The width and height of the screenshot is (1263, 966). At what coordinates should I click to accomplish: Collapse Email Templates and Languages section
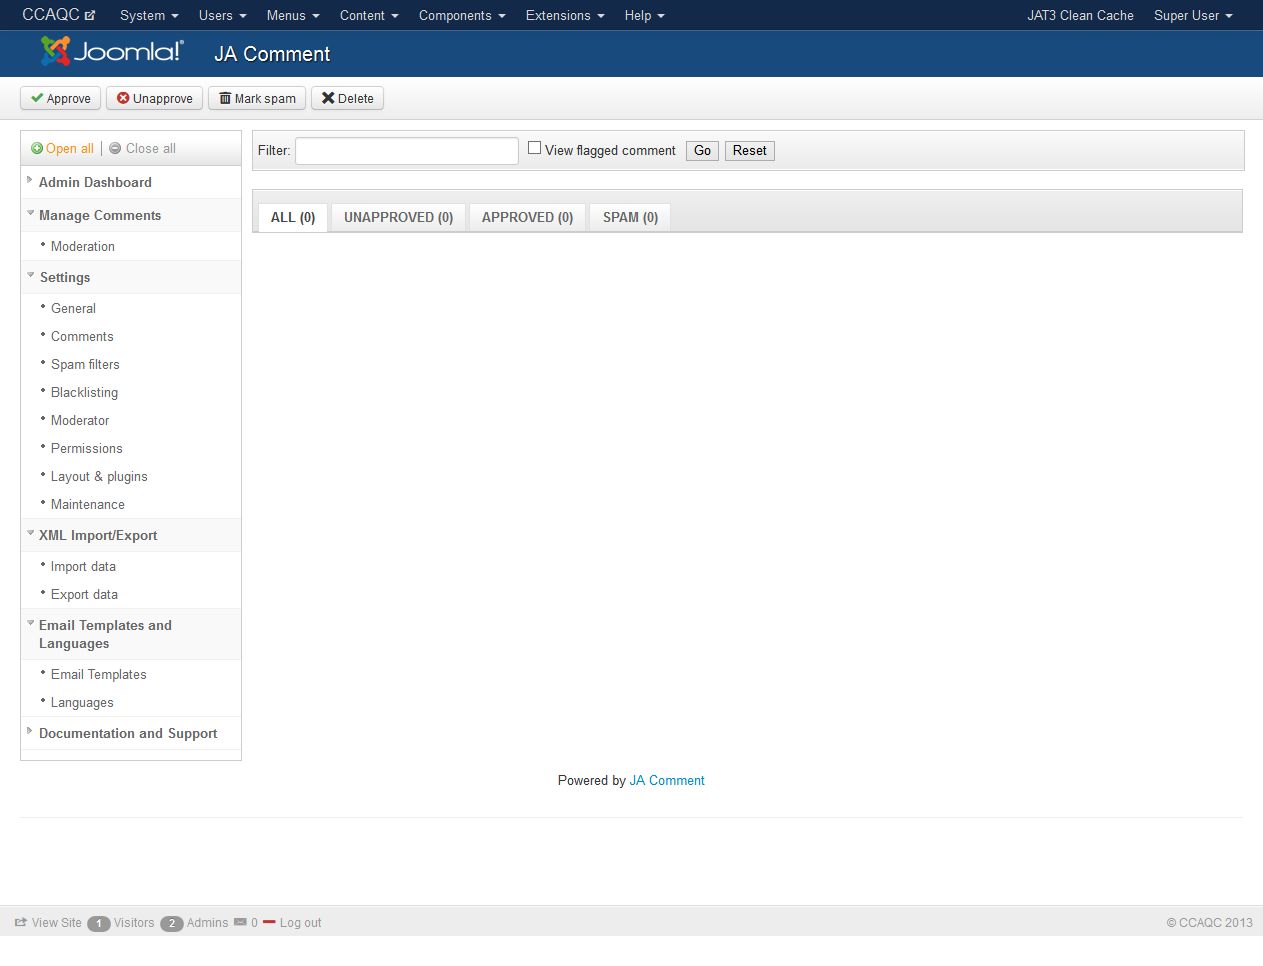tap(131, 634)
